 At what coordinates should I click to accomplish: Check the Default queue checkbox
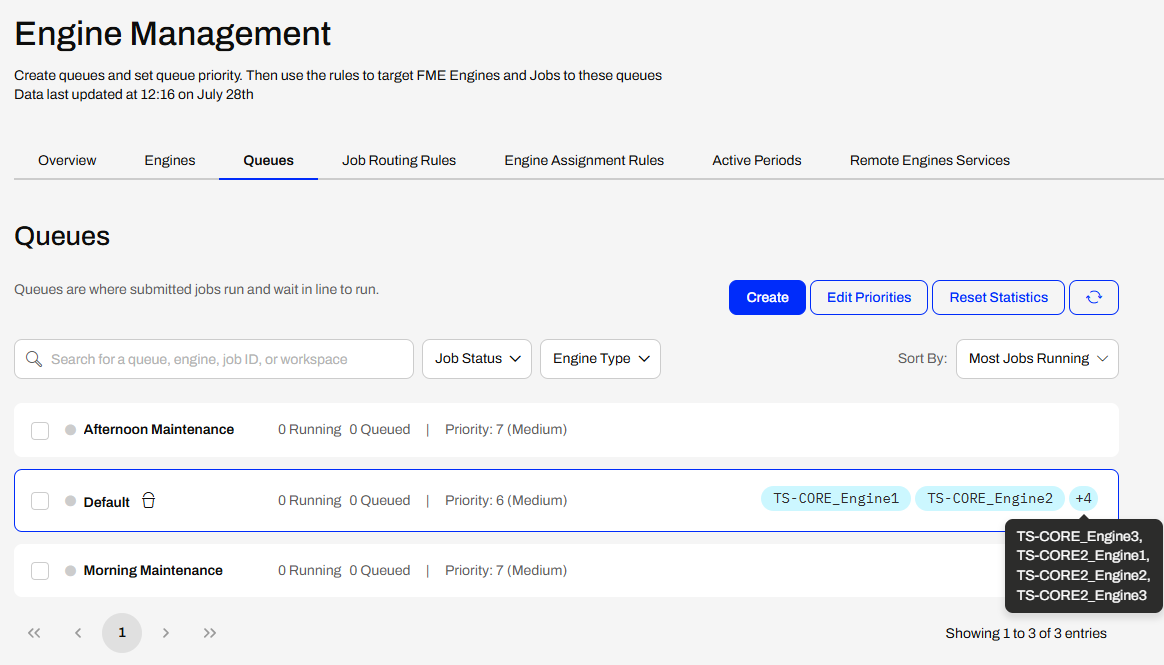40,501
